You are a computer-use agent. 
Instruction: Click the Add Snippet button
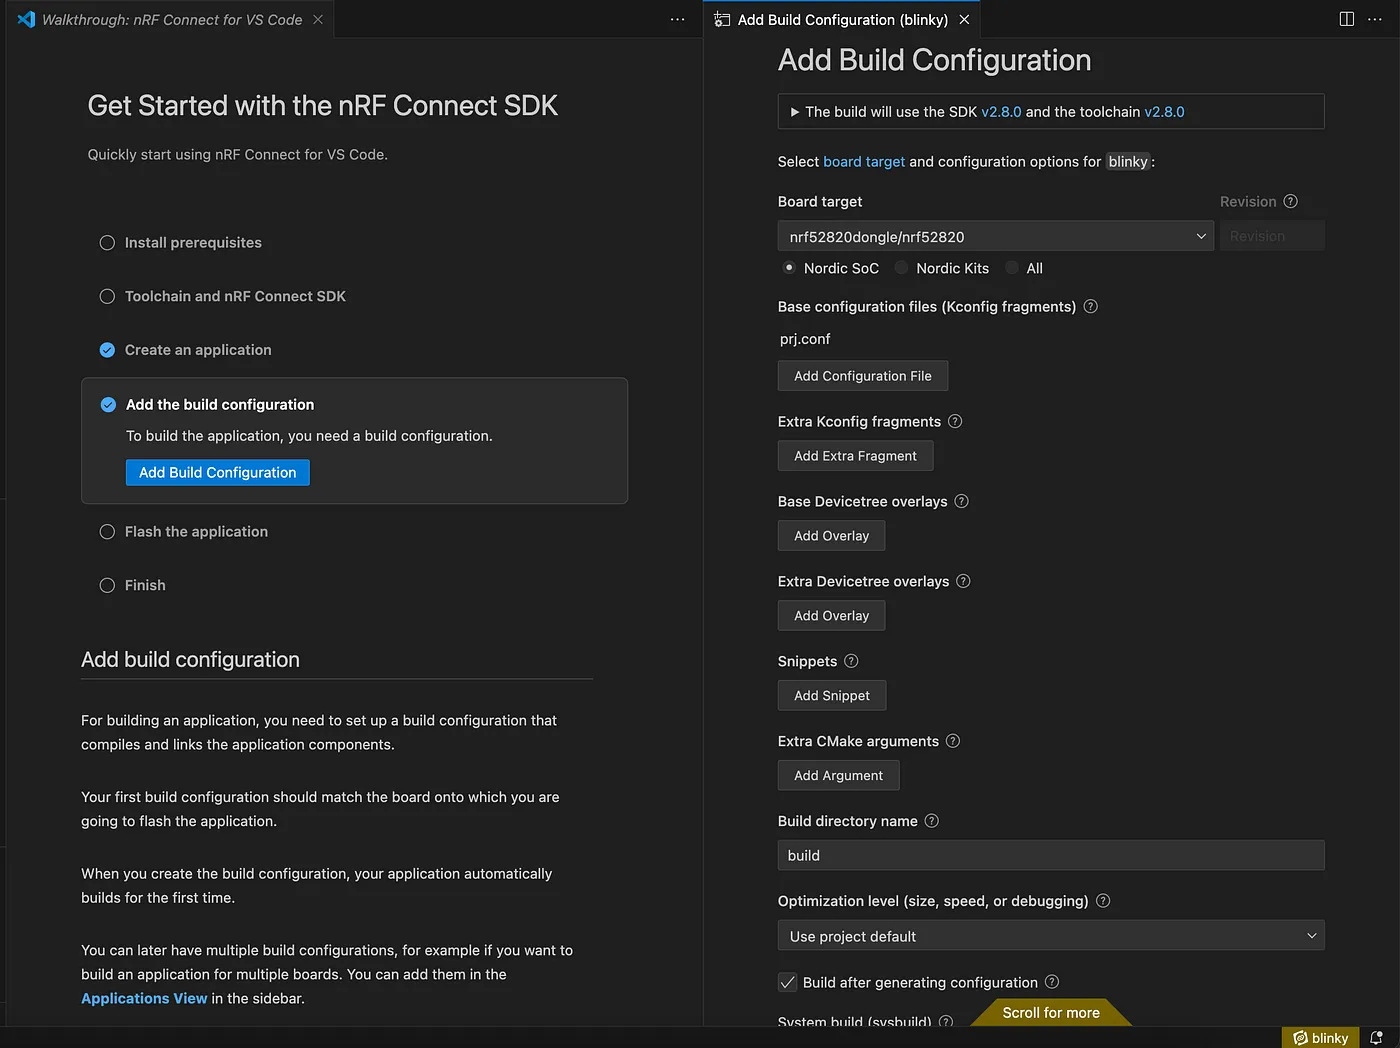832,696
